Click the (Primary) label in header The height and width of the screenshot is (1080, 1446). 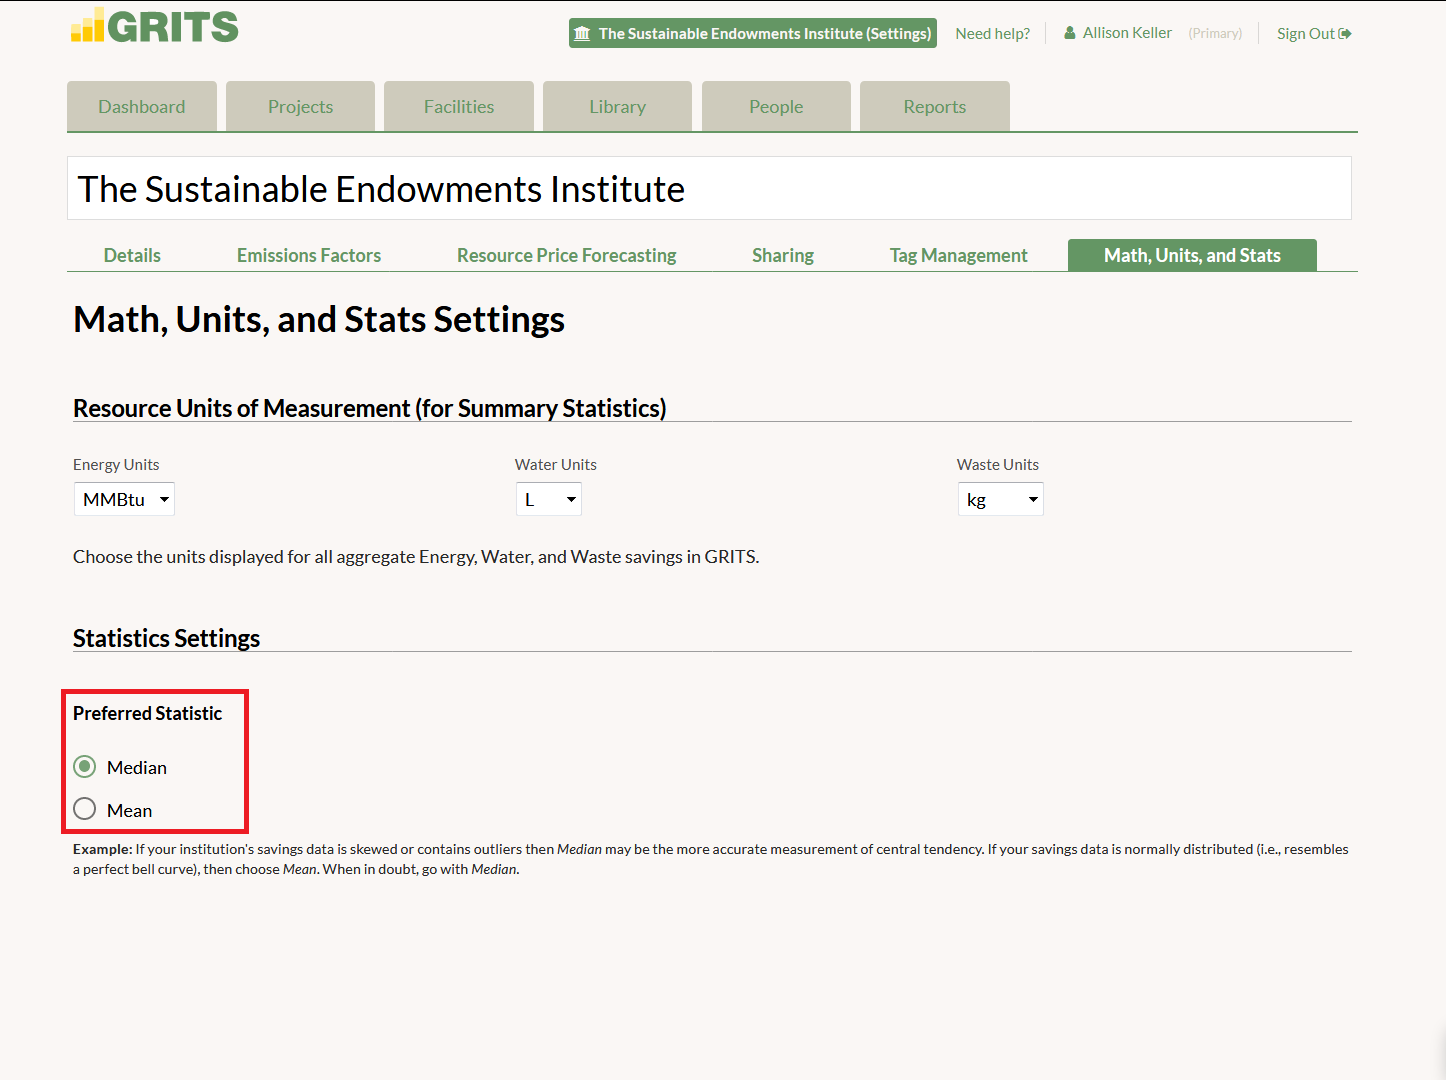[1215, 33]
